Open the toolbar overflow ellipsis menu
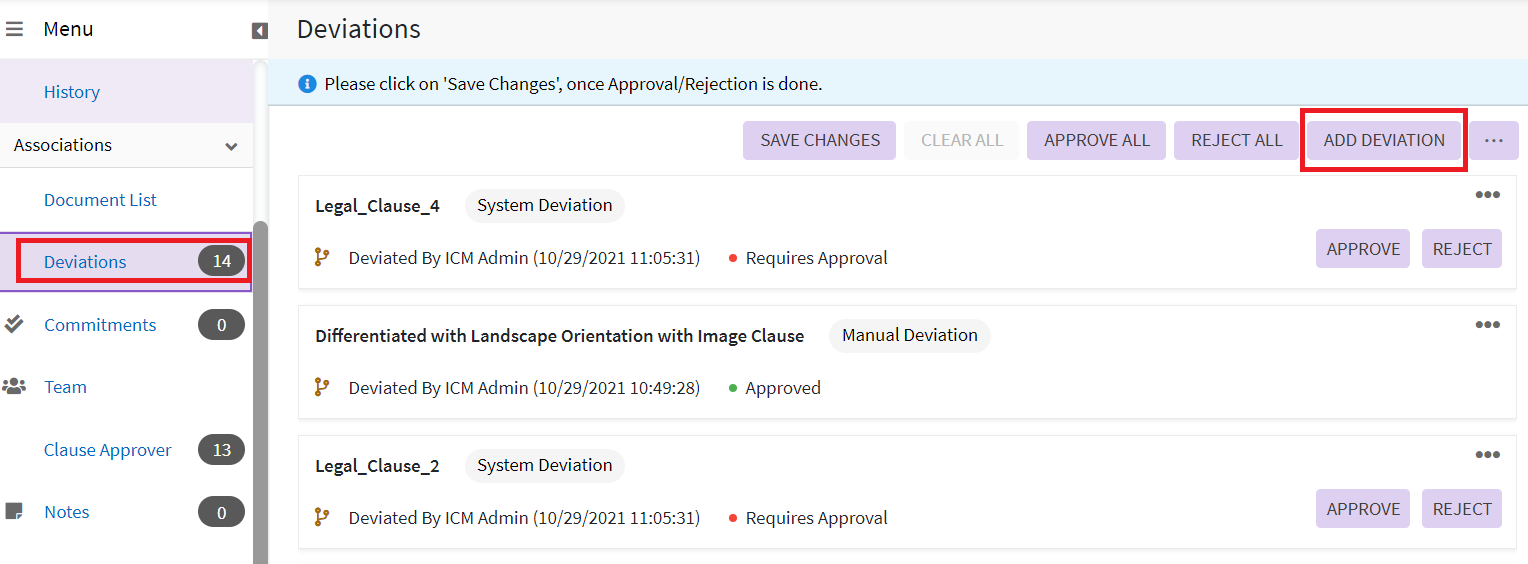This screenshot has height=564, width=1528. coord(1494,141)
